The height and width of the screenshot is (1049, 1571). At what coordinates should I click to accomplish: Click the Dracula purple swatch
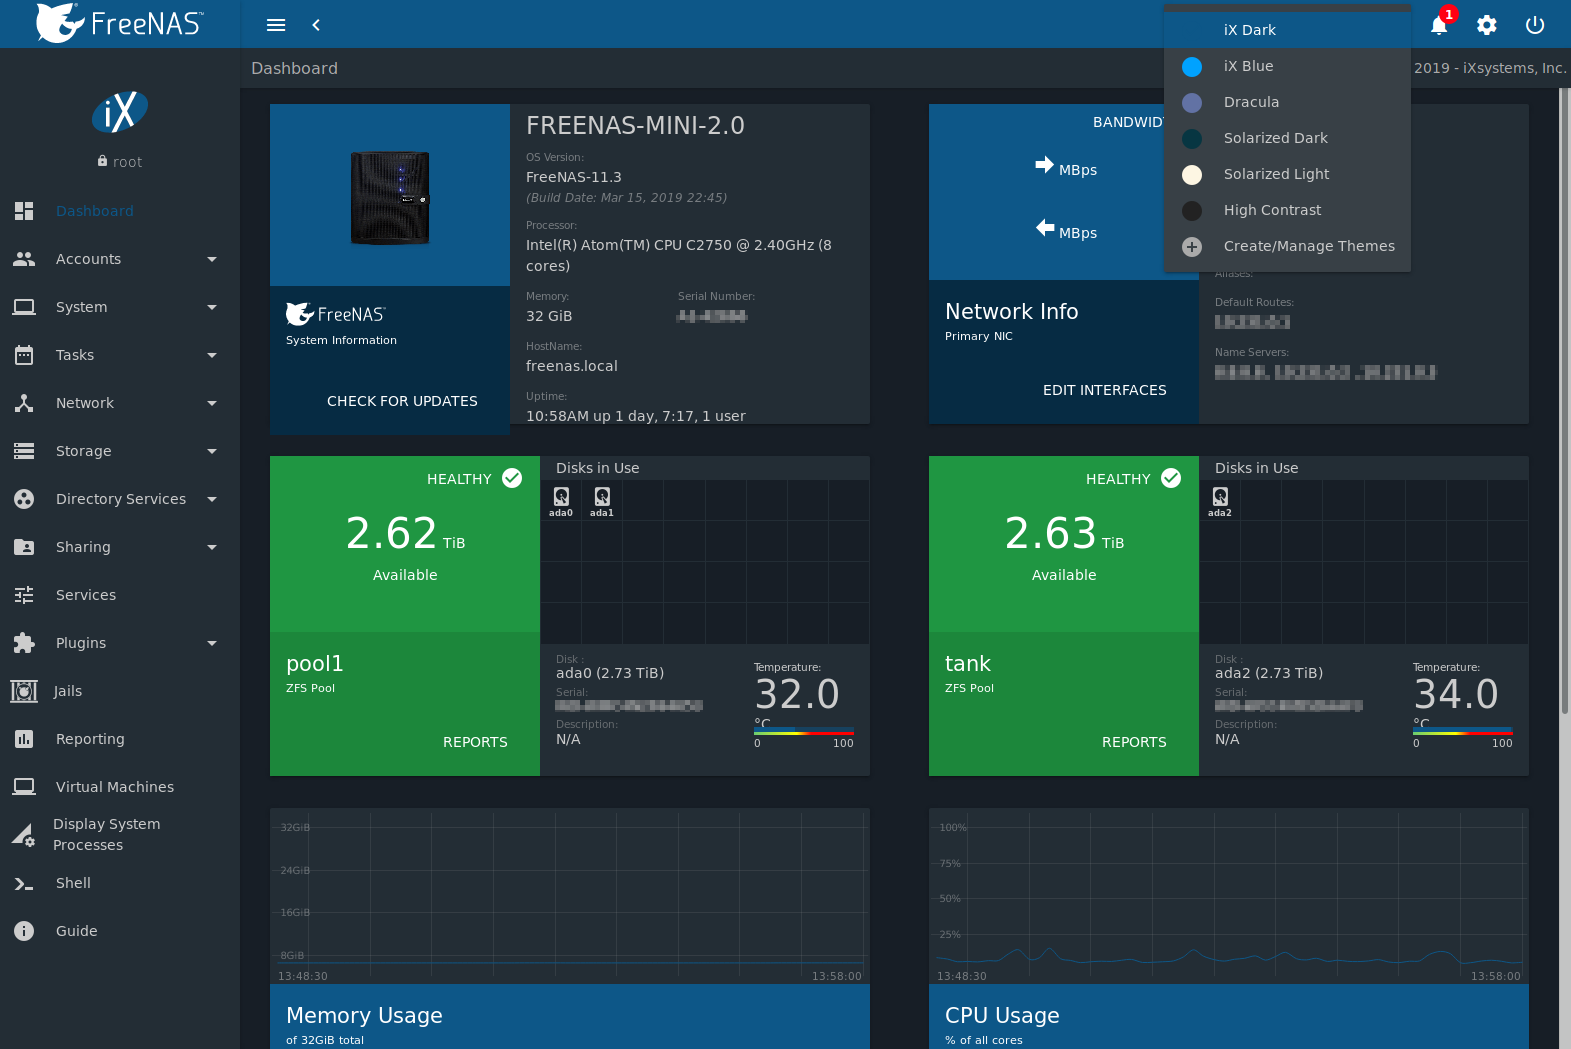[x=1192, y=103]
